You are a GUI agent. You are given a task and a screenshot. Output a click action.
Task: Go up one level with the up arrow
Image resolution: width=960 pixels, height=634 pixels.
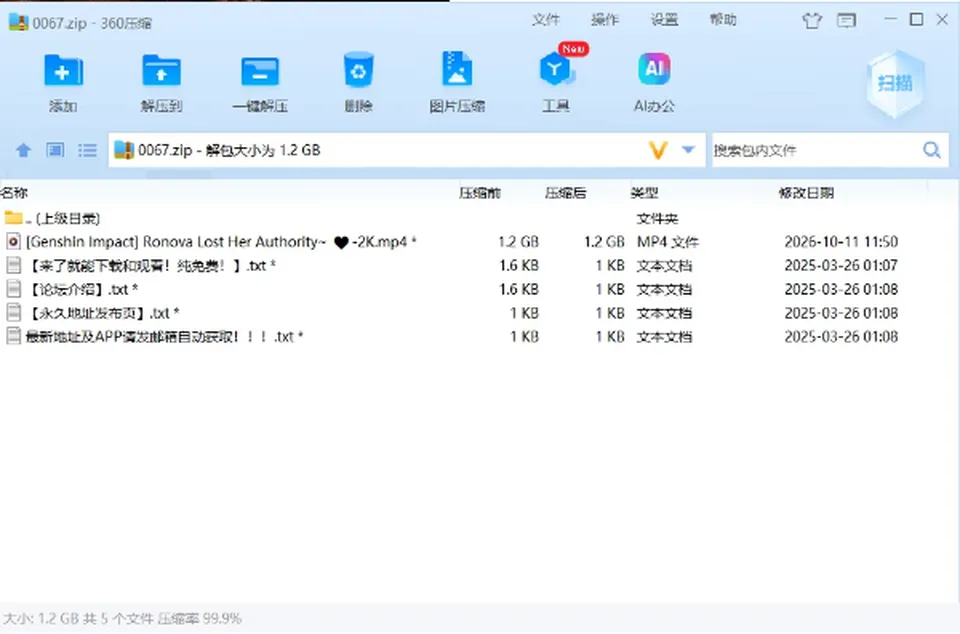pos(23,150)
